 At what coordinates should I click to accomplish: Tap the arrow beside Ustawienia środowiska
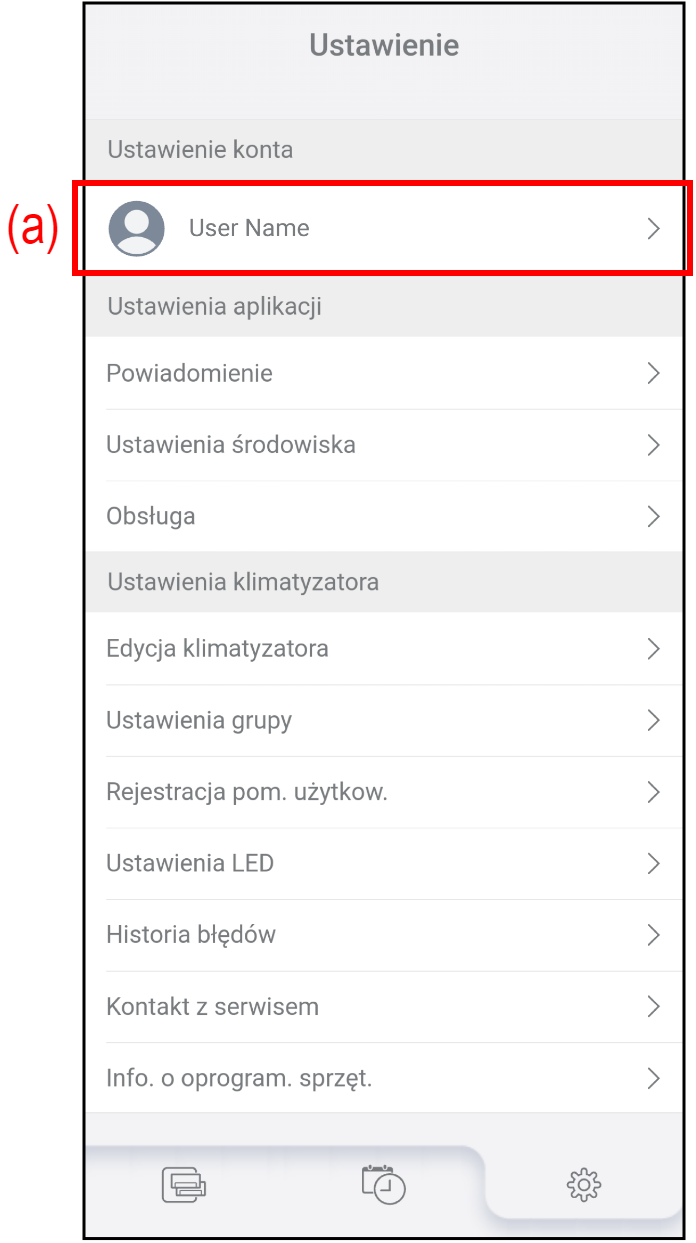point(654,445)
